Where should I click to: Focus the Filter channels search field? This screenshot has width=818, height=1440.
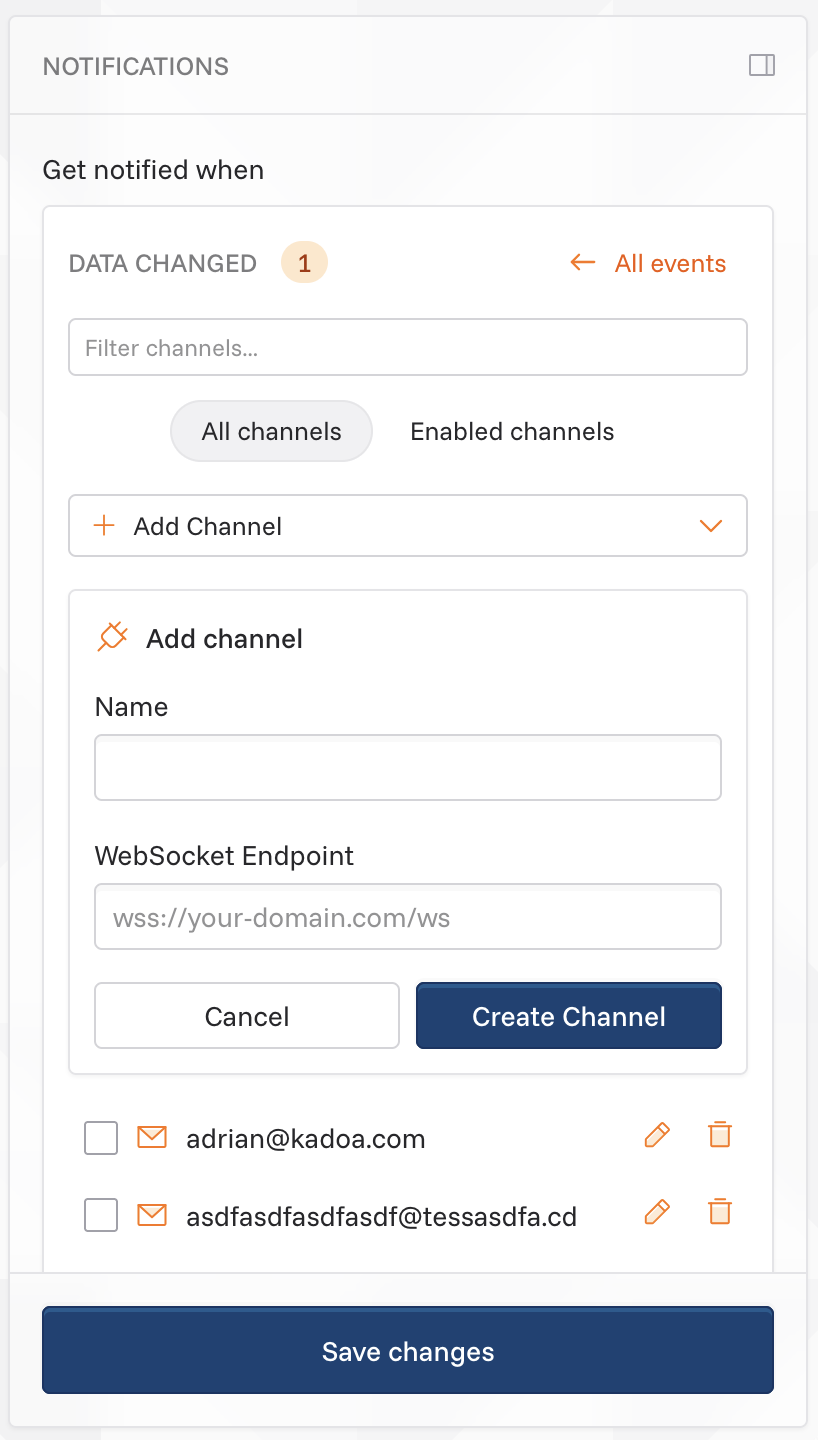click(408, 347)
